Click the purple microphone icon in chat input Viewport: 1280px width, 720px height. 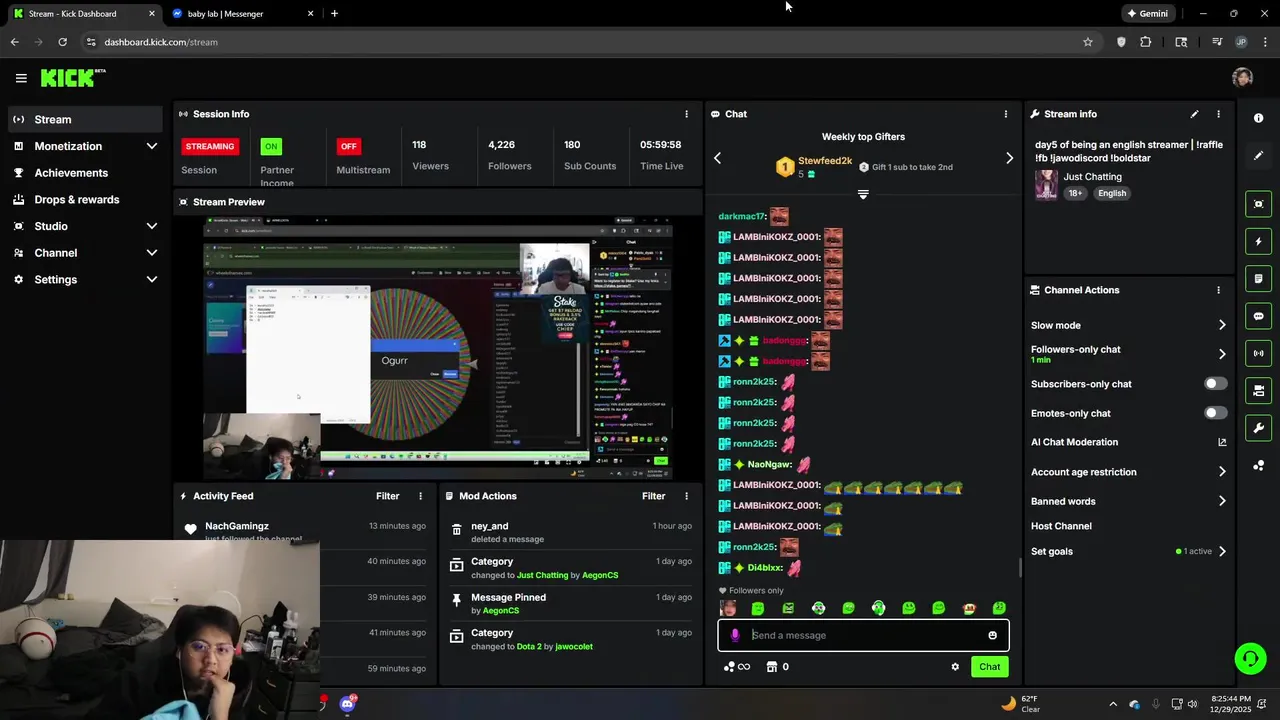(735, 635)
